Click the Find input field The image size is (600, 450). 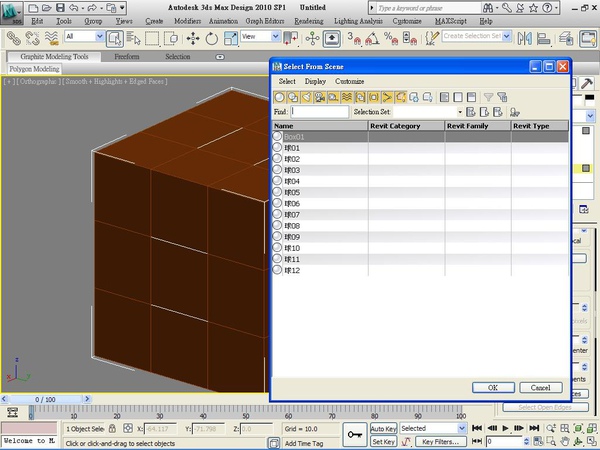tap(320, 112)
